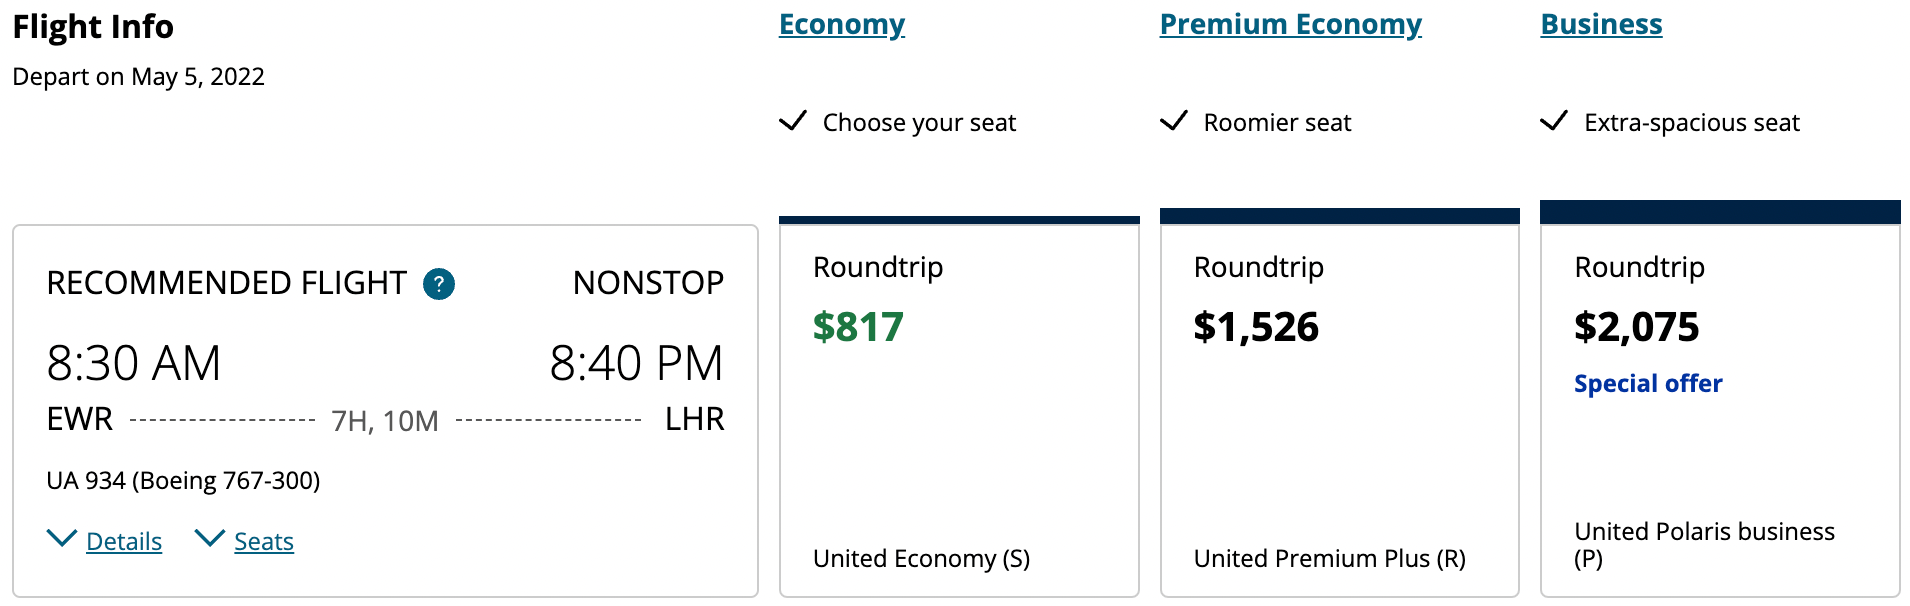This screenshot has width=1910, height=606.
Task: Select the Business roundtrip fare card
Action: (x=1720, y=400)
